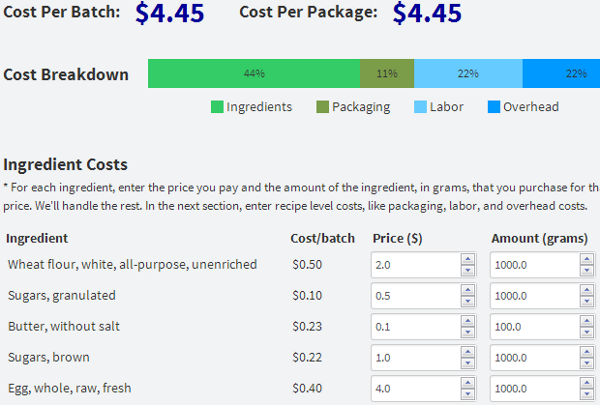Decrease the Price for Sugars, granulated

[x=467, y=301]
